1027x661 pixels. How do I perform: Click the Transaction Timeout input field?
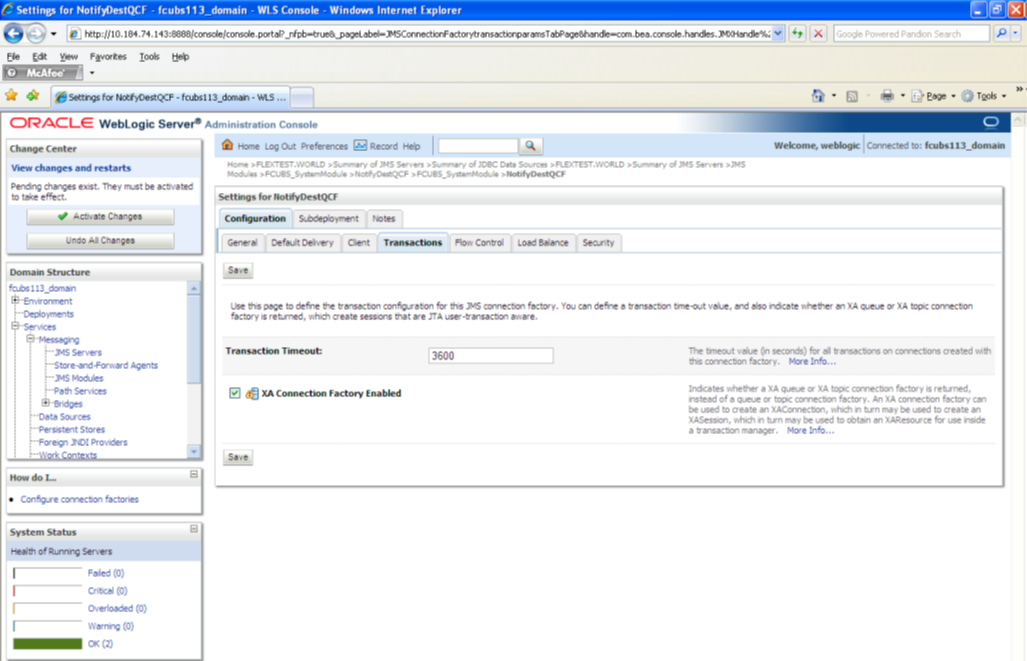point(491,356)
